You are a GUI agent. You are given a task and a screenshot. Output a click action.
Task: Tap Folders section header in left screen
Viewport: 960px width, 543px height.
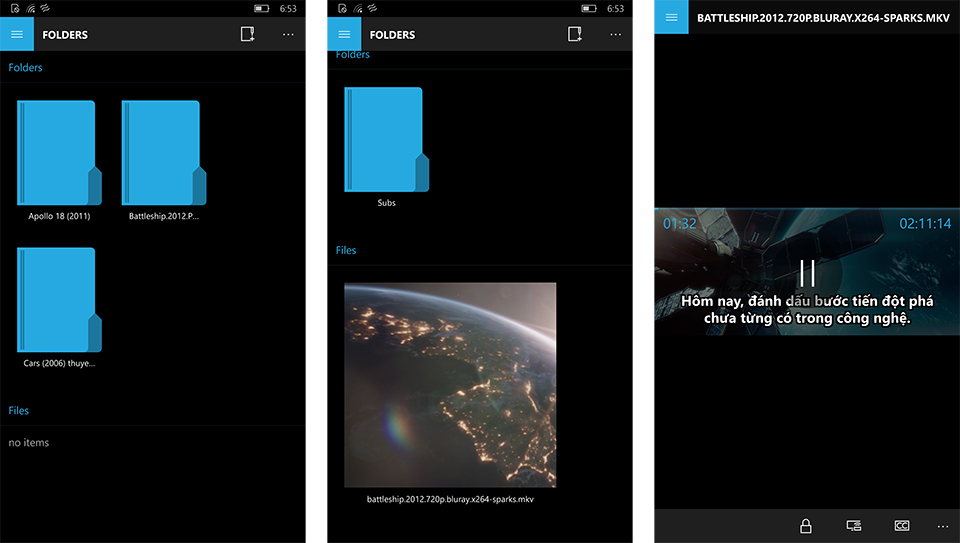[x=25, y=67]
